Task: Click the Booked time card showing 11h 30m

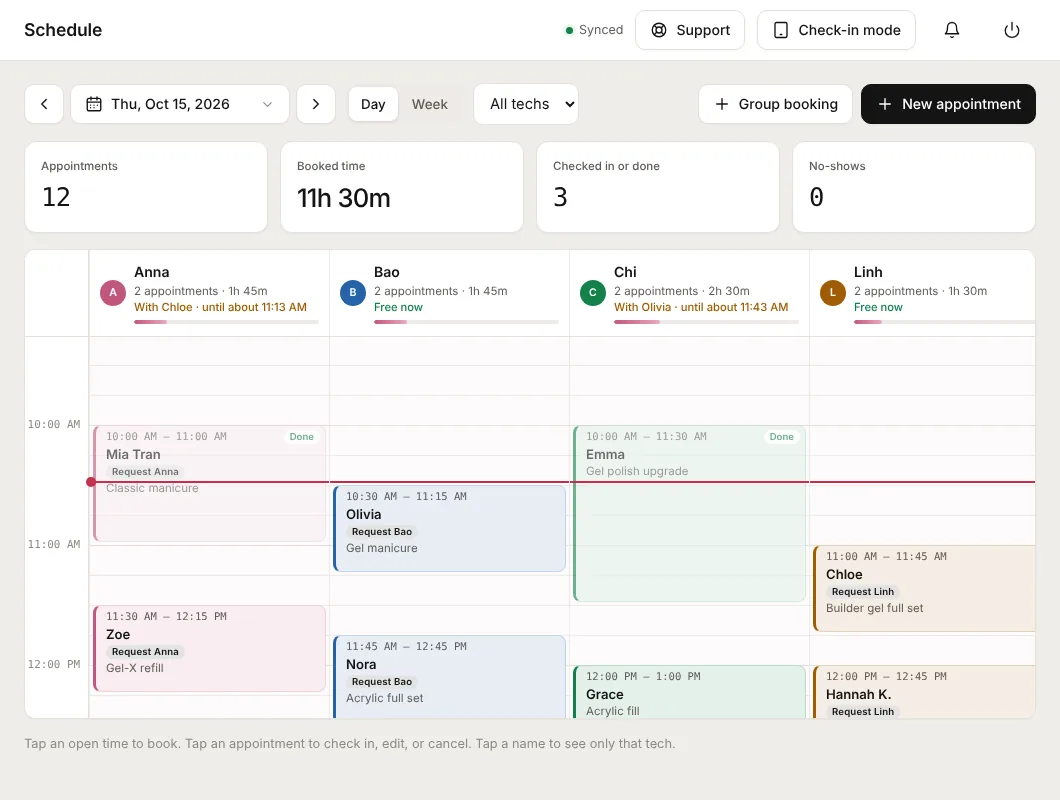Action: (x=402, y=187)
